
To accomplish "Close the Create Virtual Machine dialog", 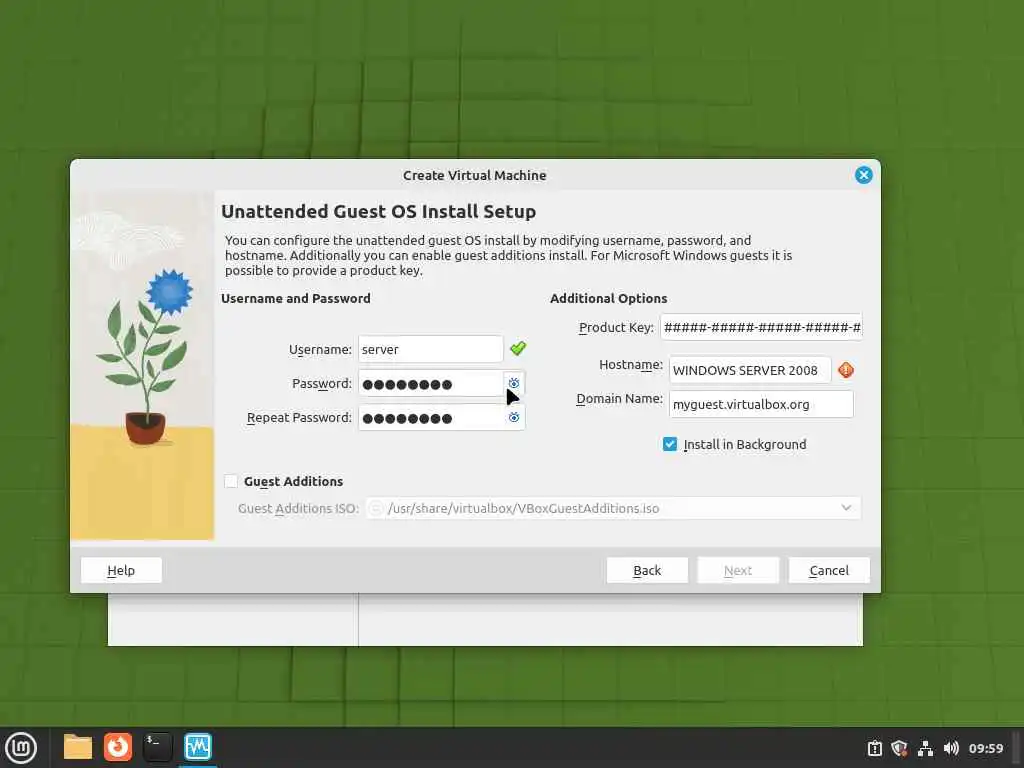I will pos(863,175).
